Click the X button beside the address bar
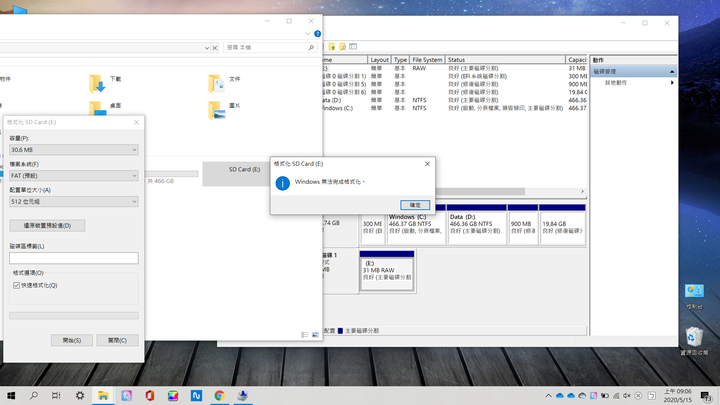The height and width of the screenshot is (405, 720). click(214, 48)
